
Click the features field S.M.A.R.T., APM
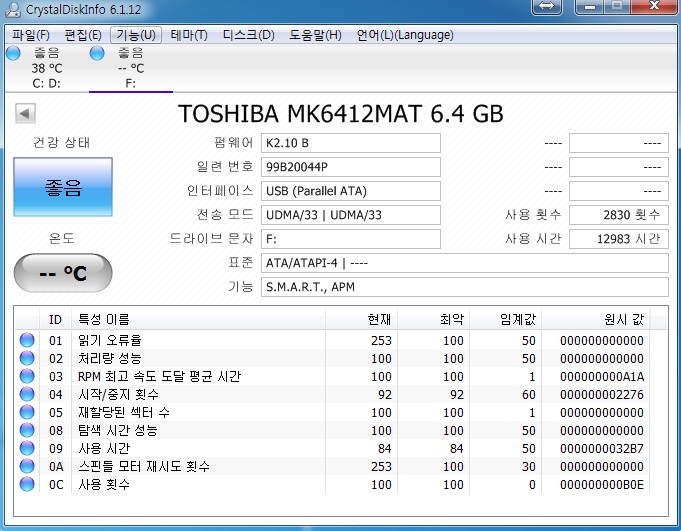click(x=465, y=287)
